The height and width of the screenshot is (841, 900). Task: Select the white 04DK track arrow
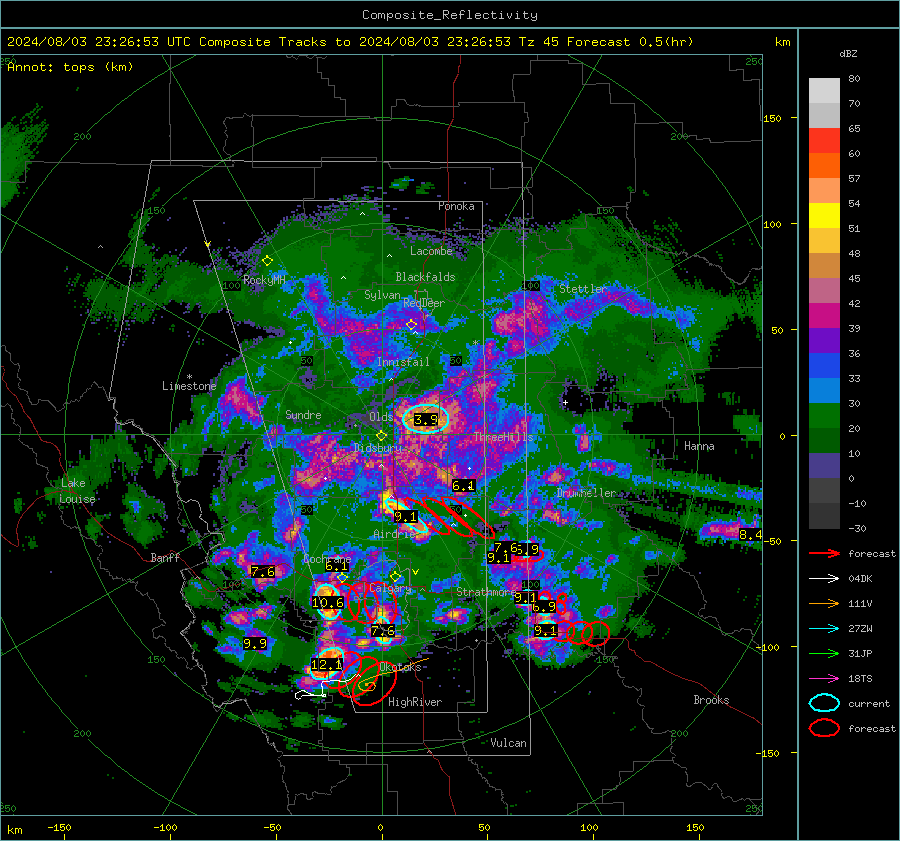point(824,579)
